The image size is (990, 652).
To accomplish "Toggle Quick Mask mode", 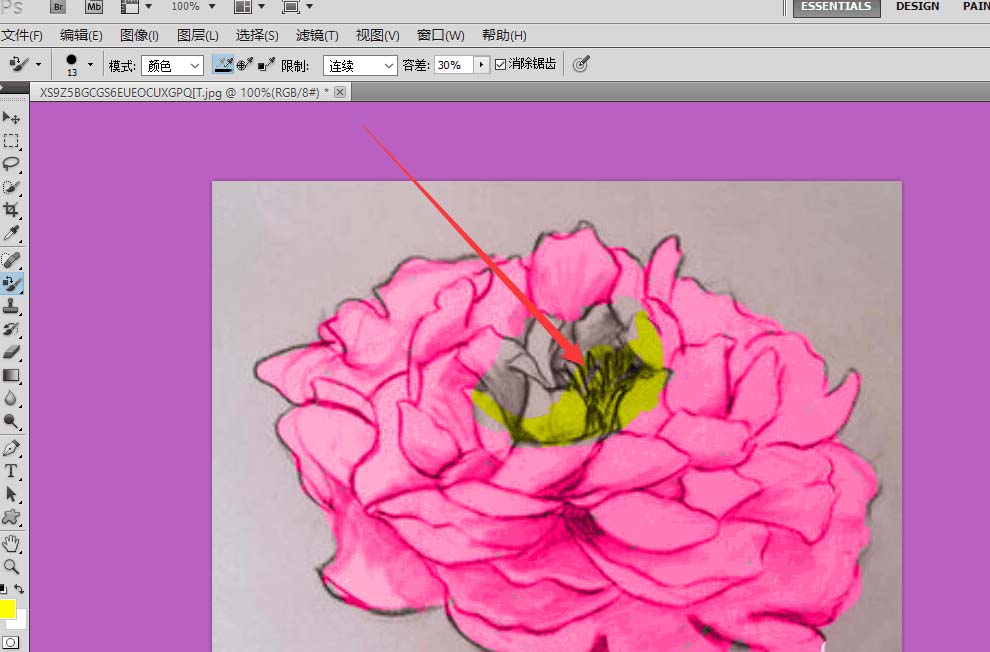I will pos(11,643).
